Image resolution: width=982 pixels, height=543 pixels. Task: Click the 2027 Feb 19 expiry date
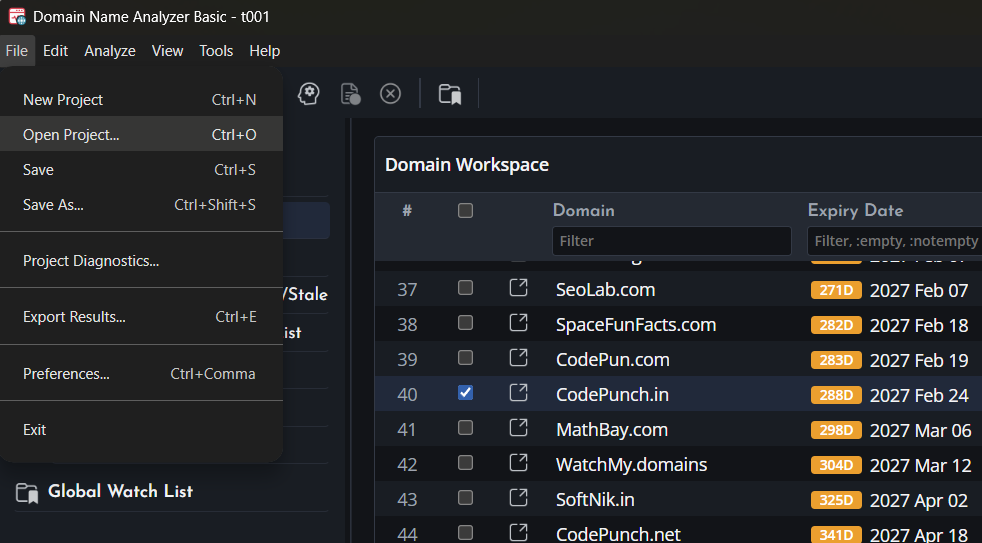(919, 360)
